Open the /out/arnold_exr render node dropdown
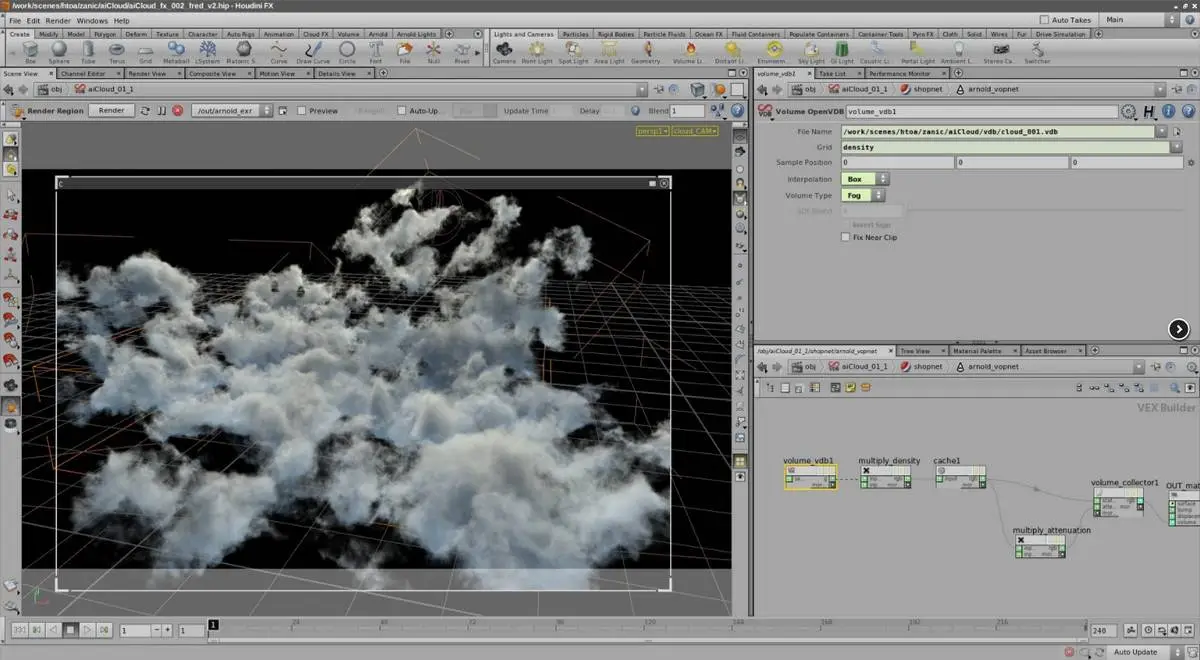 pyautogui.click(x=233, y=111)
